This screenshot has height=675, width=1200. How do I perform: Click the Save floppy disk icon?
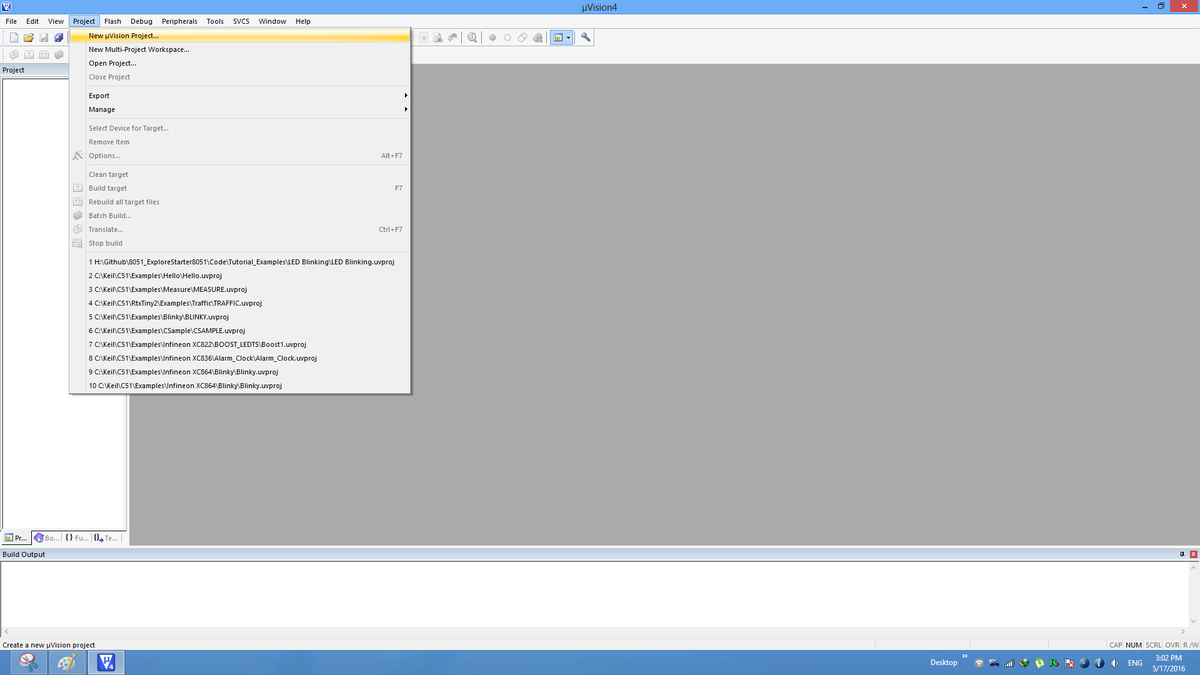[44, 38]
